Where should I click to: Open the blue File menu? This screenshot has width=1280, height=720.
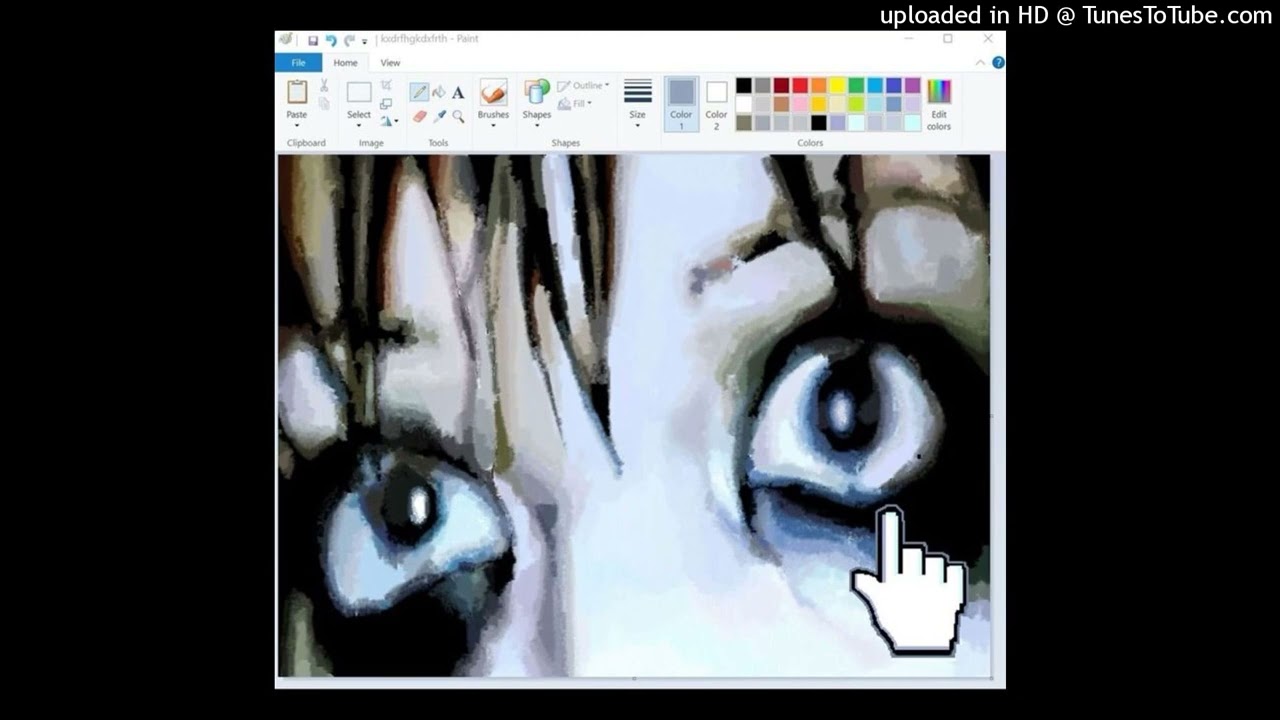point(298,63)
